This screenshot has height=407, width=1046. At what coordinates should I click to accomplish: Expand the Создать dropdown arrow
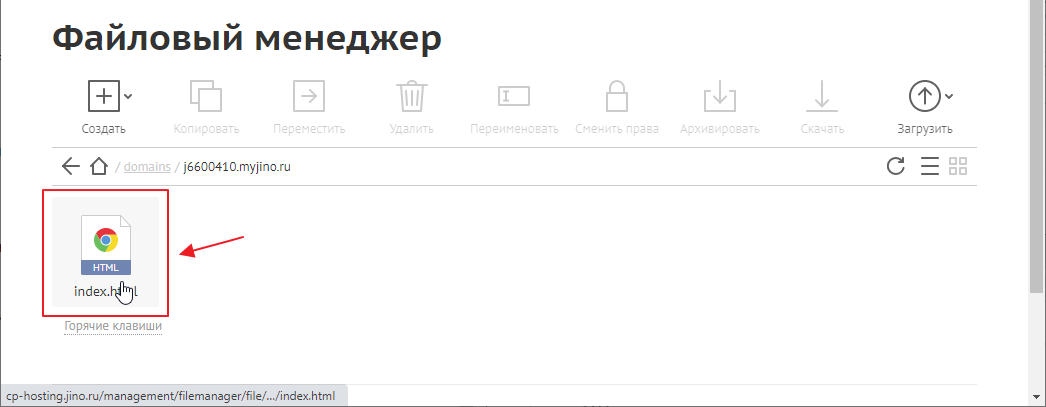click(x=128, y=97)
